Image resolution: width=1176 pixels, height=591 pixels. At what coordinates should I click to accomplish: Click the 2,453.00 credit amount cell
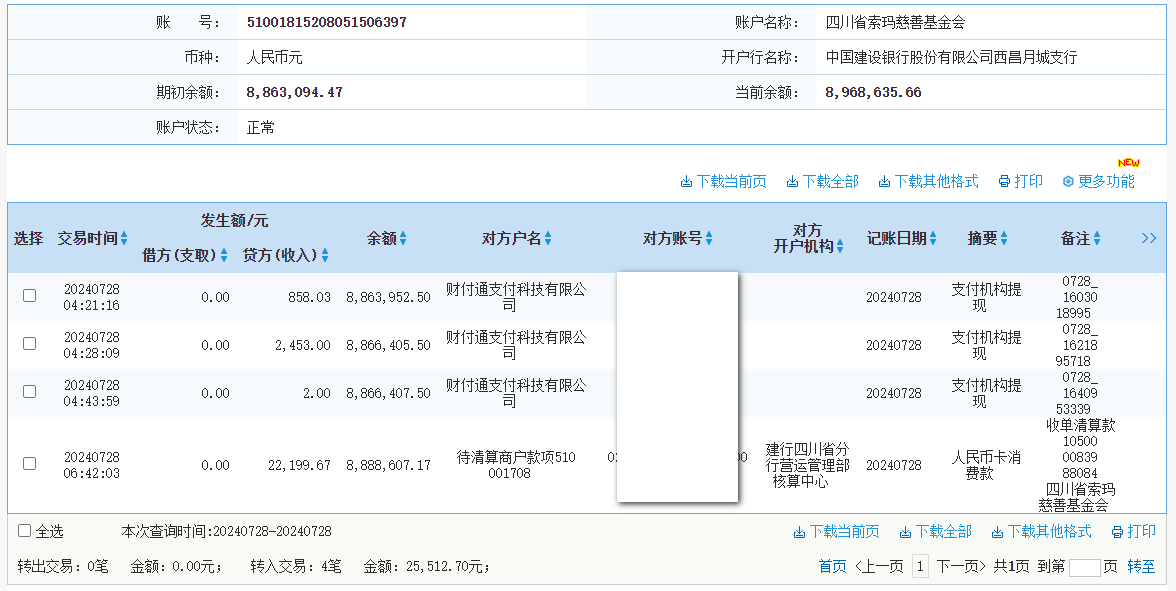point(302,345)
